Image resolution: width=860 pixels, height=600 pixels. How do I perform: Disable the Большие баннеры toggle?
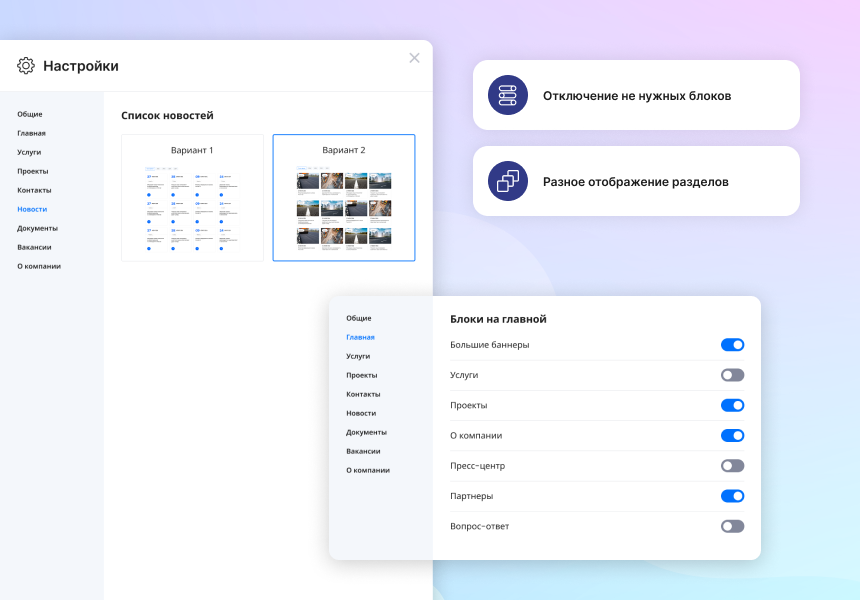(732, 345)
